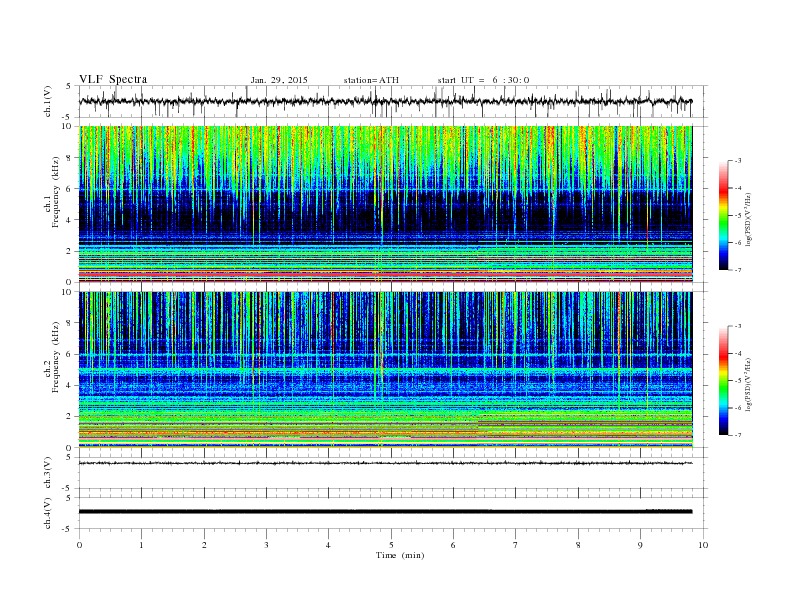
Task: Select the "start UT = 6 :30: 0" text
Action: point(483,80)
